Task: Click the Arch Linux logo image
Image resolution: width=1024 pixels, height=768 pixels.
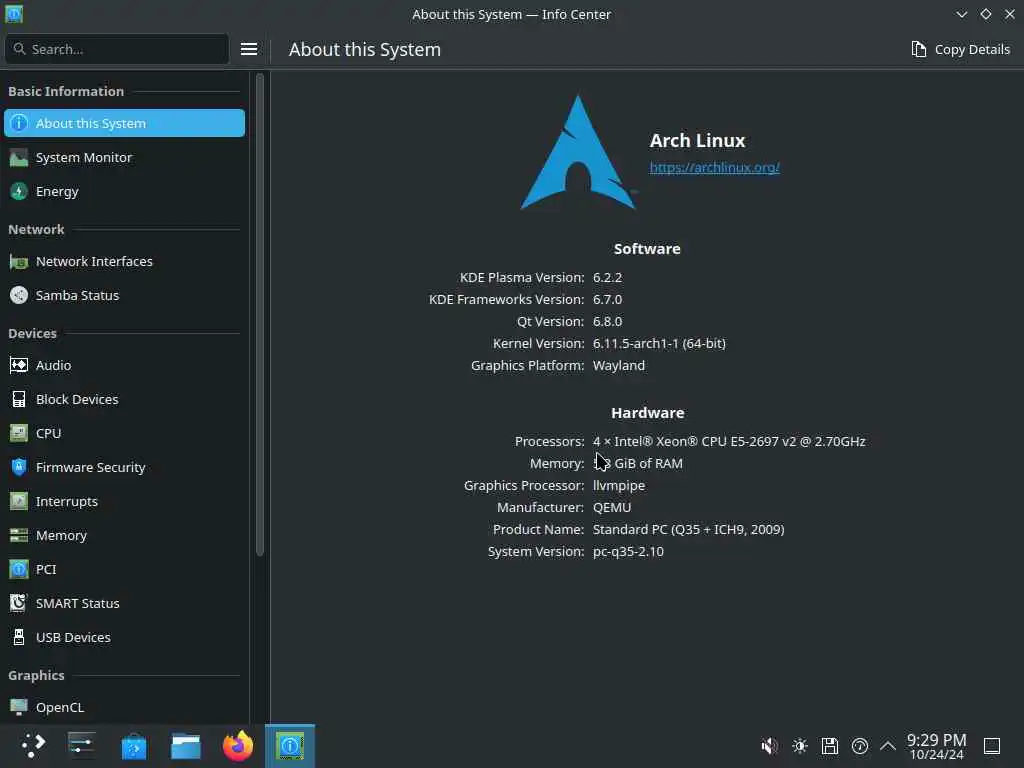Action: pos(578,152)
